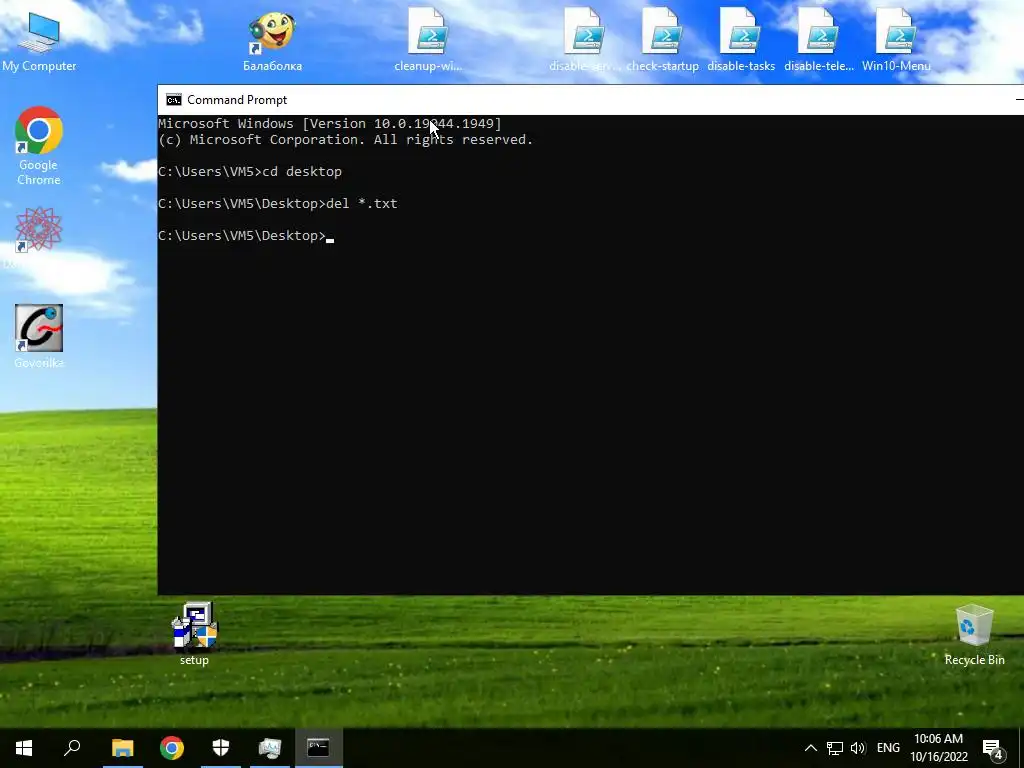Open the My Computer desktop icon

coord(39,40)
